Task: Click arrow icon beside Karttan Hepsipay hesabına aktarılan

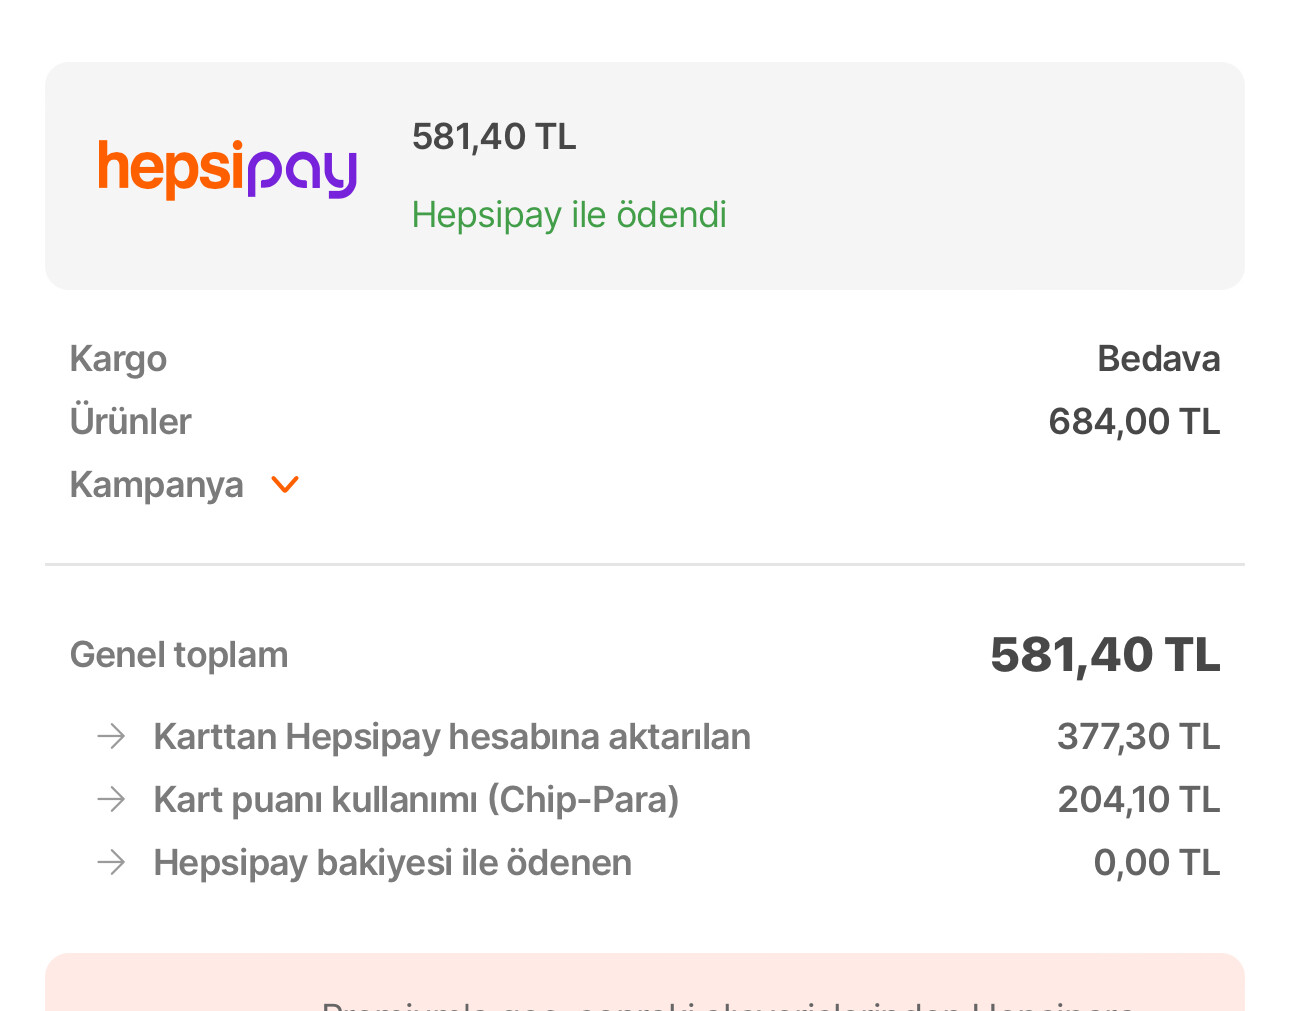Action: 111,737
